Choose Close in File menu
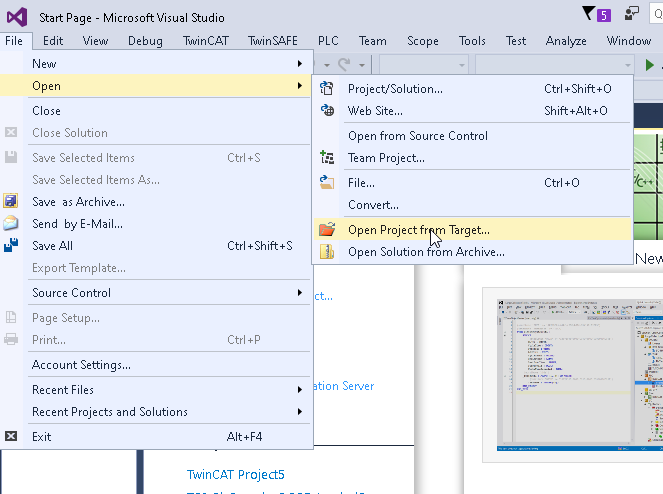The height and width of the screenshot is (494, 663). [x=155, y=110]
